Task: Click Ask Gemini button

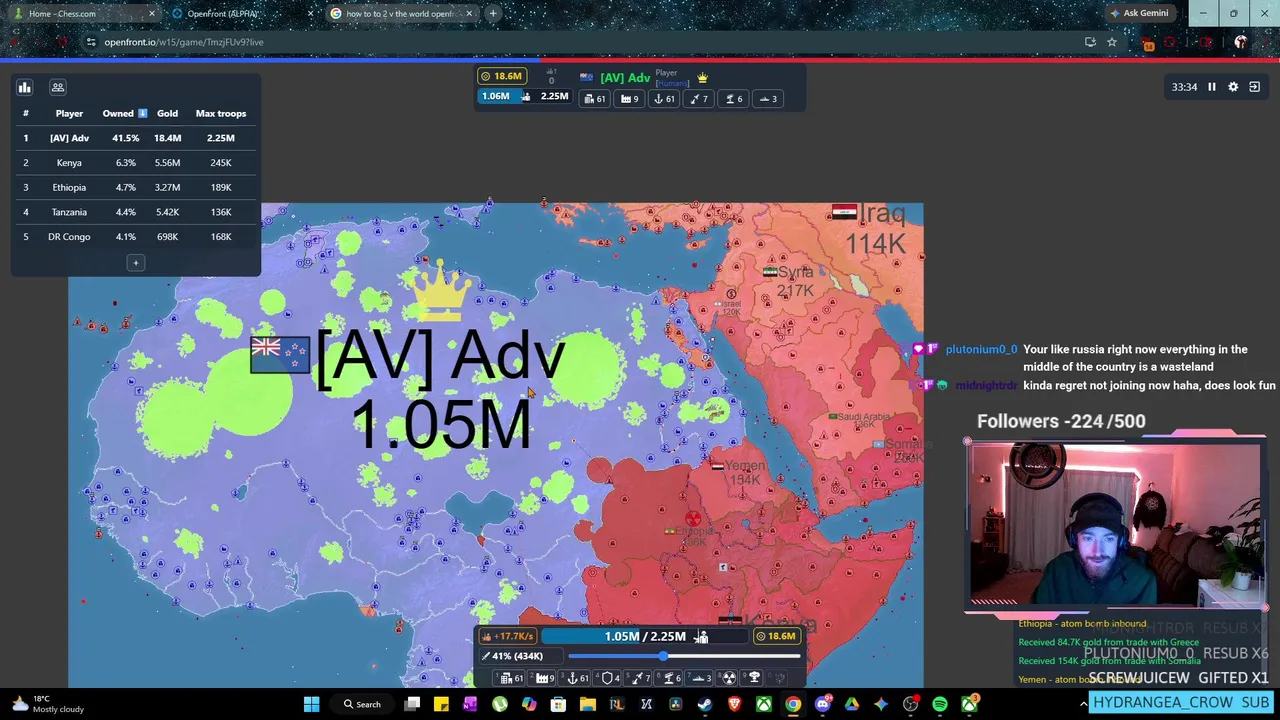Action: coord(1139,13)
